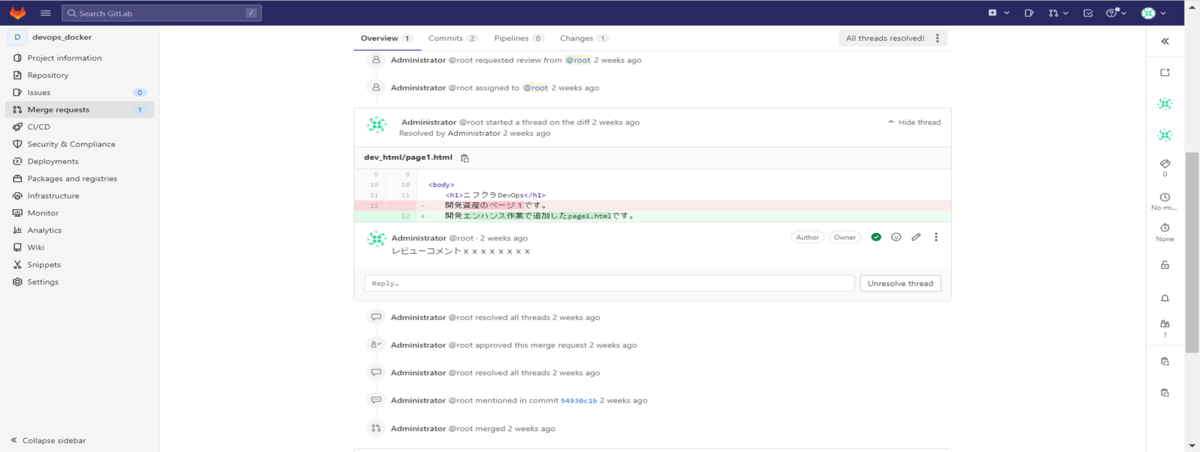Open Packages and registries
The image size is (1200, 452).
point(72,178)
